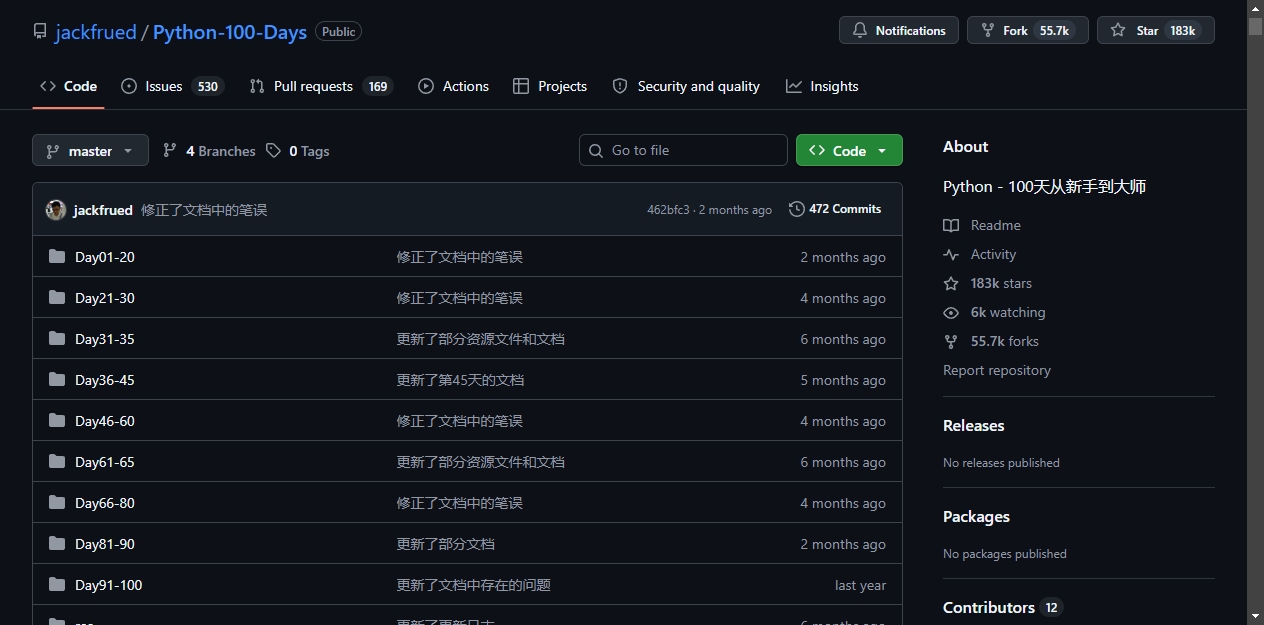This screenshot has height=625, width=1264.
Task: Click folder icon beside Day91-100
Action: click(x=57, y=585)
